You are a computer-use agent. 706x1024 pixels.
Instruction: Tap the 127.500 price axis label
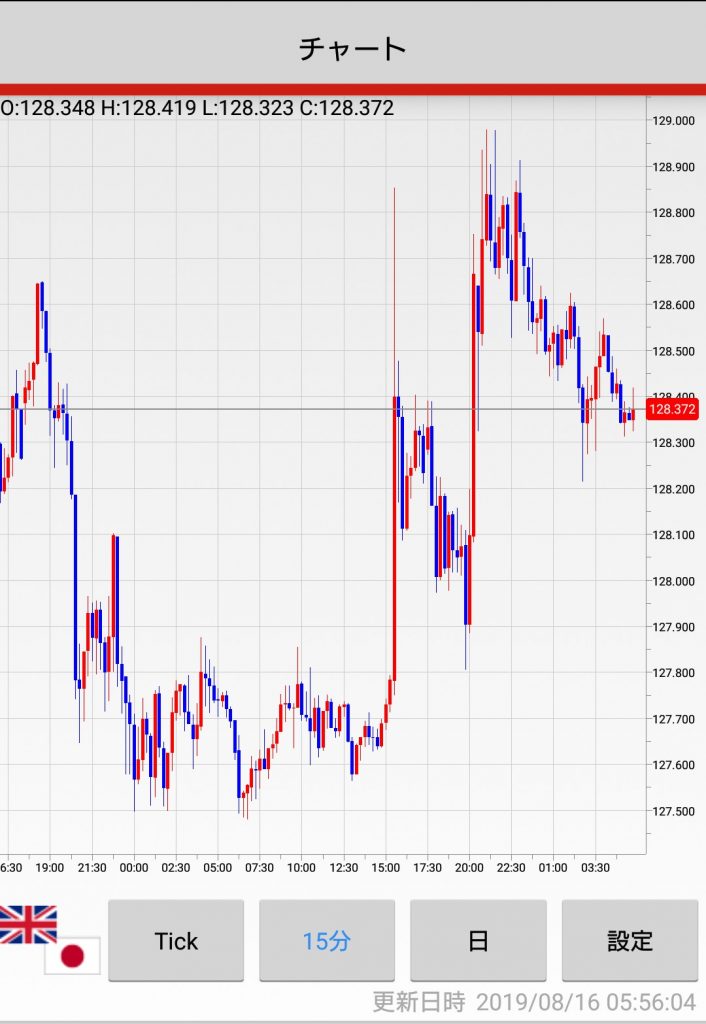click(x=672, y=811)
